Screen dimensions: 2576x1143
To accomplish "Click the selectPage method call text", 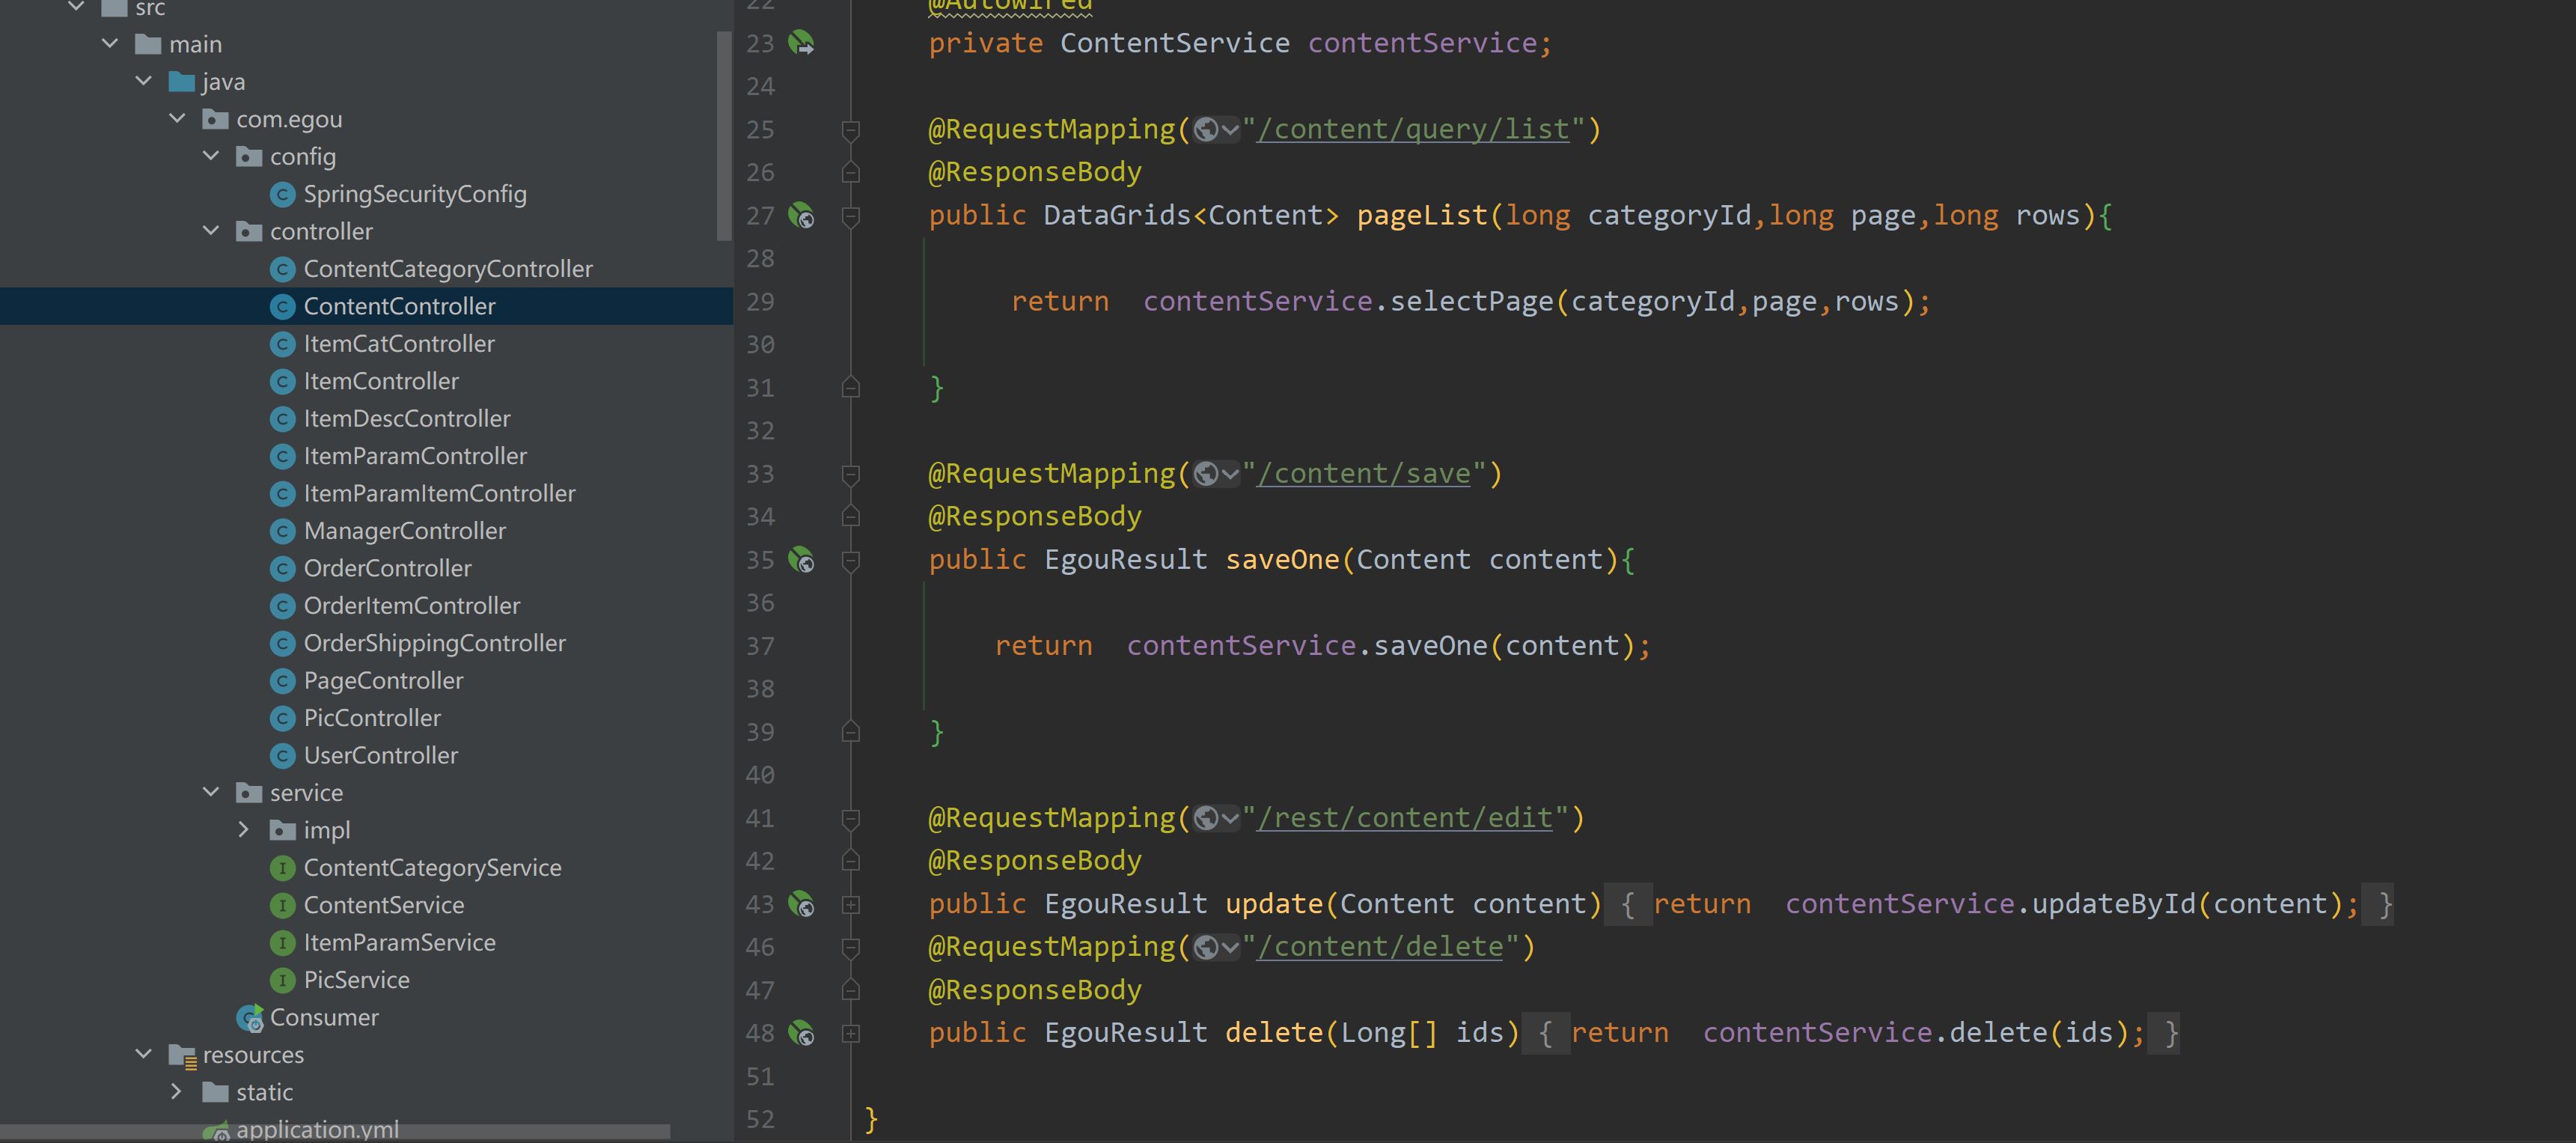I will click(x=1471, y=302).
